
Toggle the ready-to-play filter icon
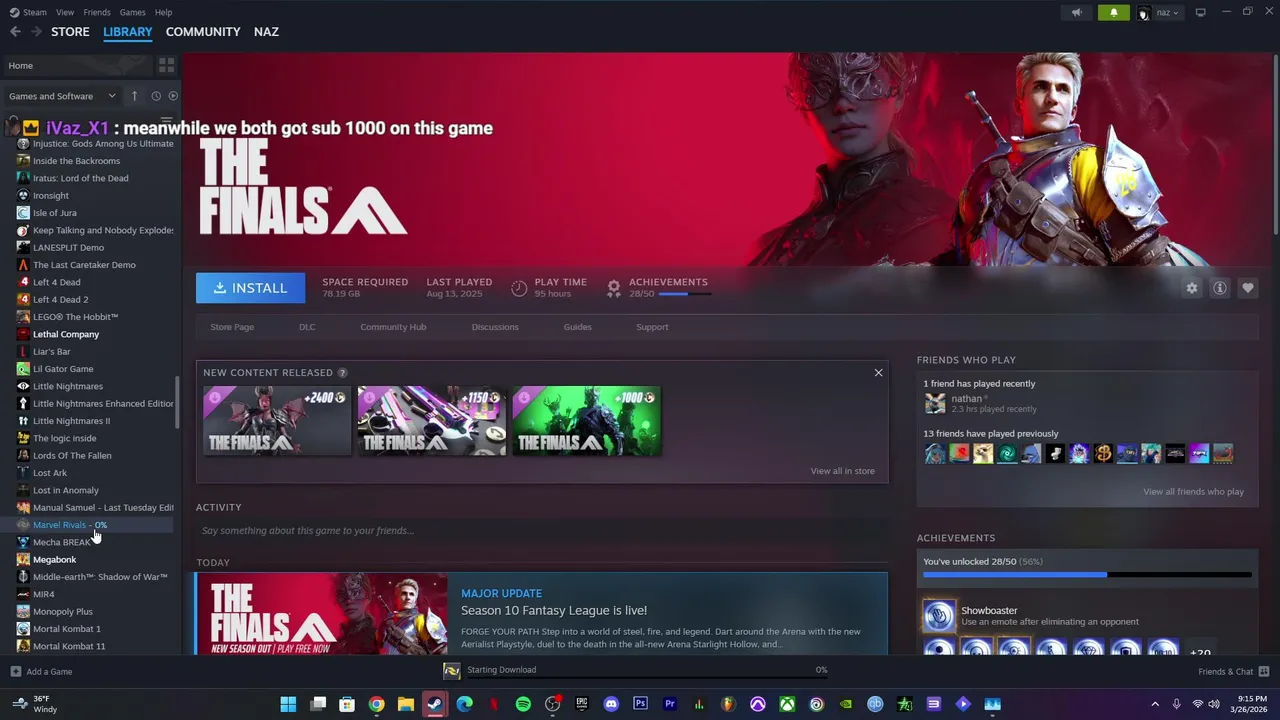coord(173,96)
